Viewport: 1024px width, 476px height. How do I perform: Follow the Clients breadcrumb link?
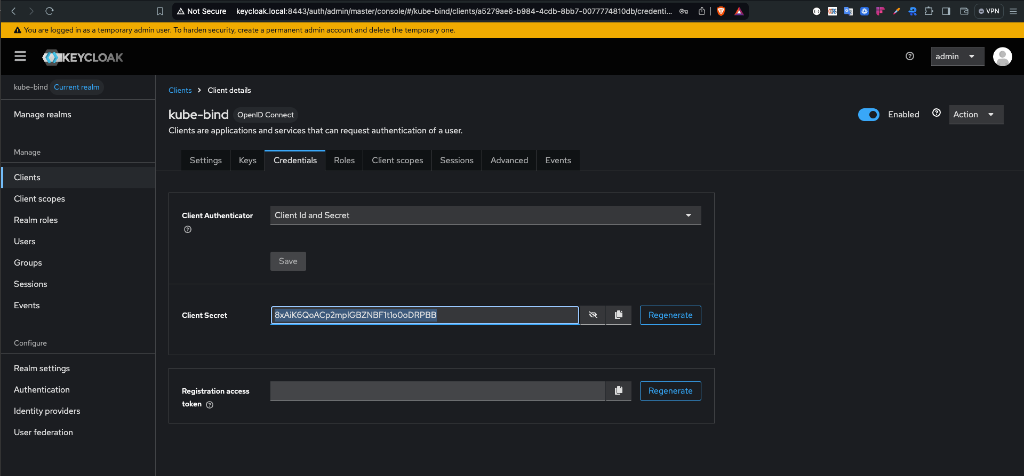pyautogui.click(x=180, y=90)
